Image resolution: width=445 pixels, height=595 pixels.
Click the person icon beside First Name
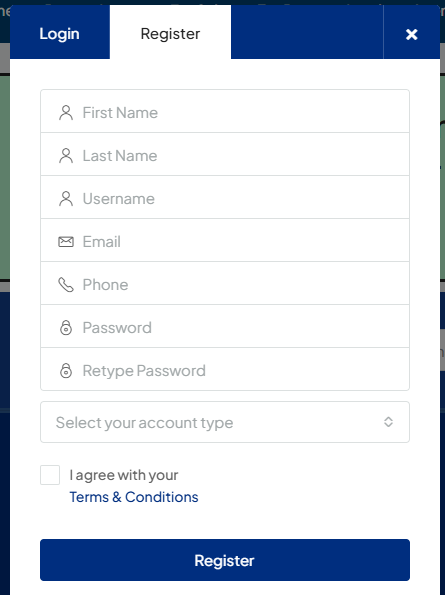tap(66, 113)
